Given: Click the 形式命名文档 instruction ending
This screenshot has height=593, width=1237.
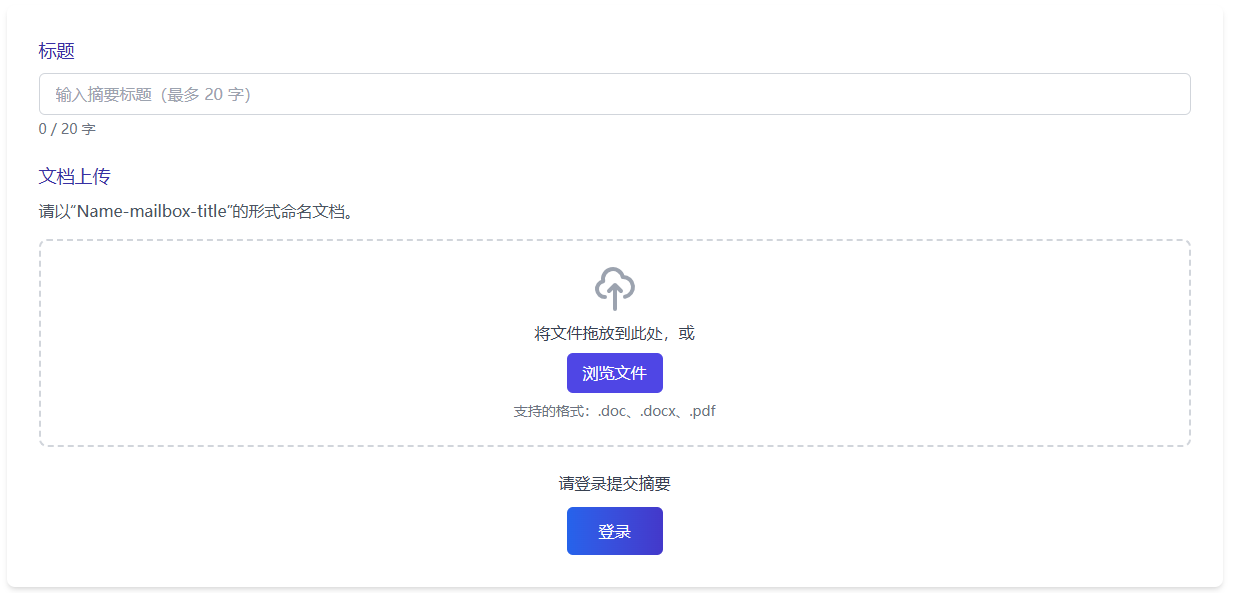Looking at the screenshot, I should (x=300, y=212).
